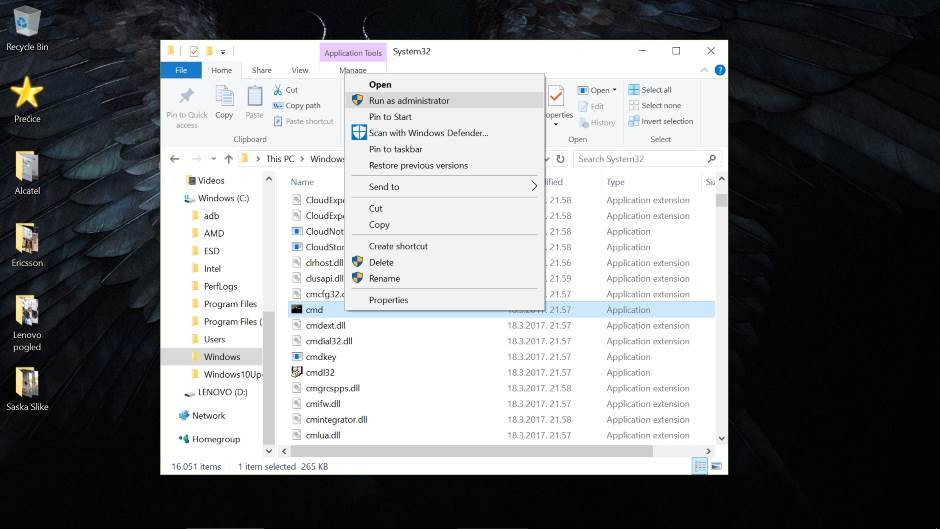Select Program Files folder in navigation tree

tap(229, 304)
